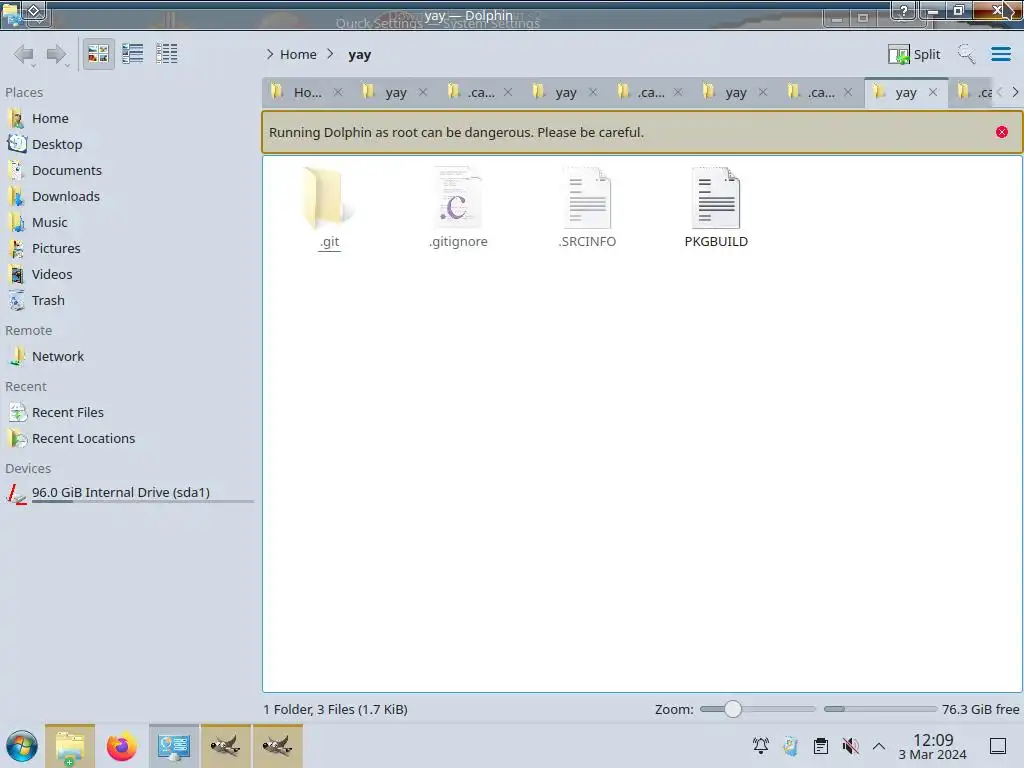This screenshot has height=768, width=1024.
Task: Click the '76.3 GiB free' label
Action: click(980, 709)
